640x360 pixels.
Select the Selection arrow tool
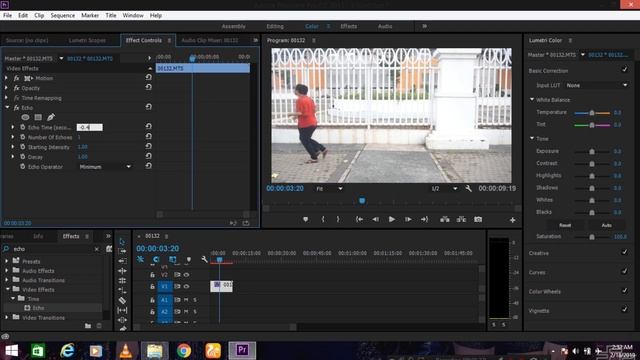122,242
